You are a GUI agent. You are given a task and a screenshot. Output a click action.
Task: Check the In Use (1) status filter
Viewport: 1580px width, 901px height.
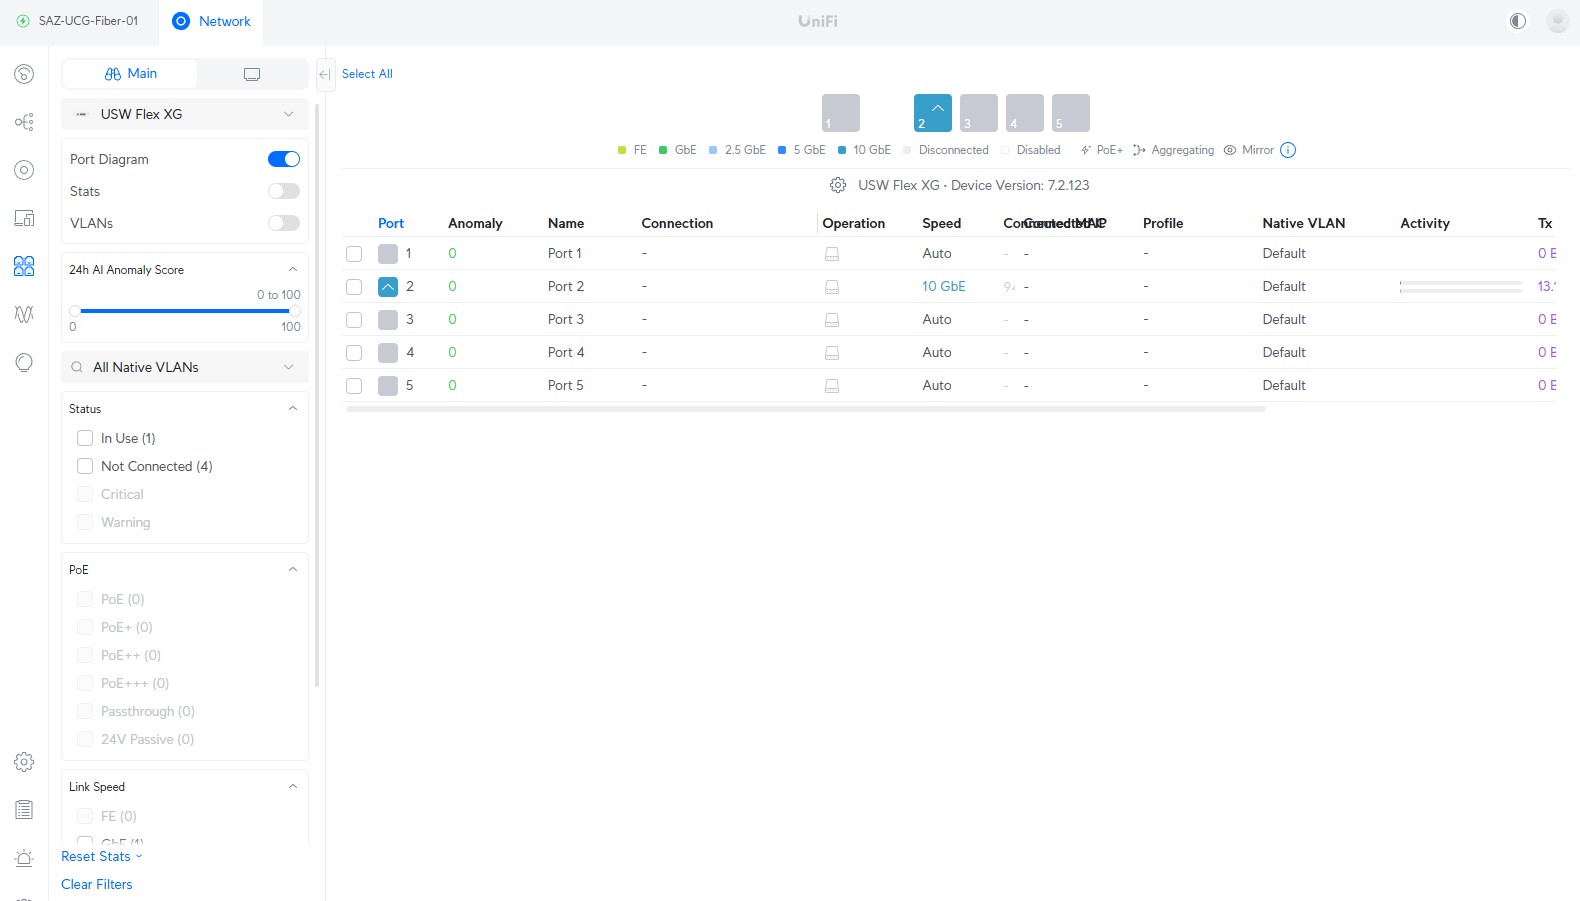pyautogui.click(x=85, y=438)
